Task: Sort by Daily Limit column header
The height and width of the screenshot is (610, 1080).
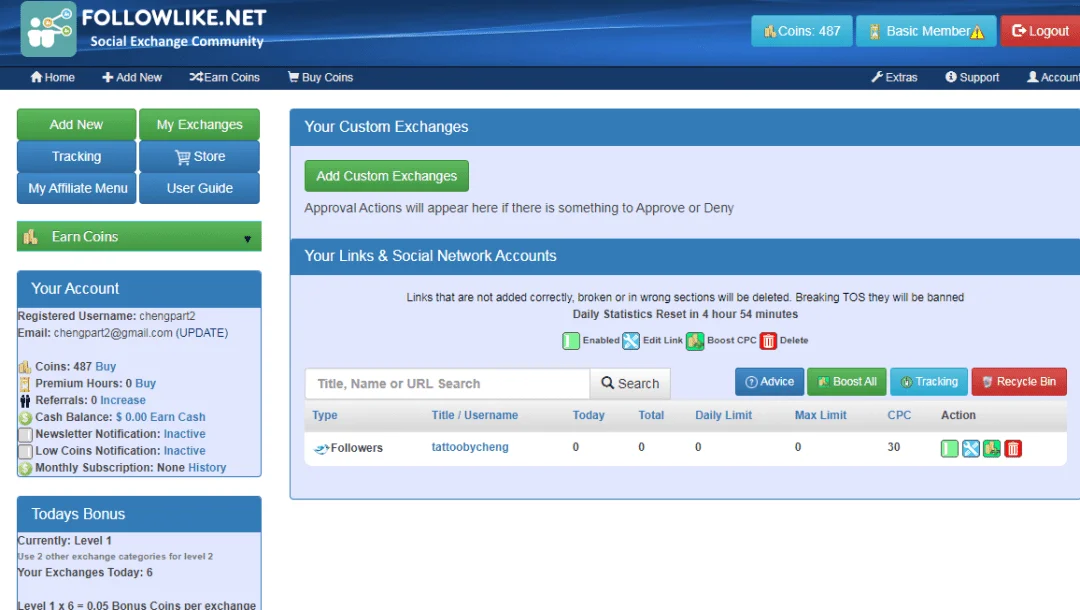Action: click(x=723, y=416)
